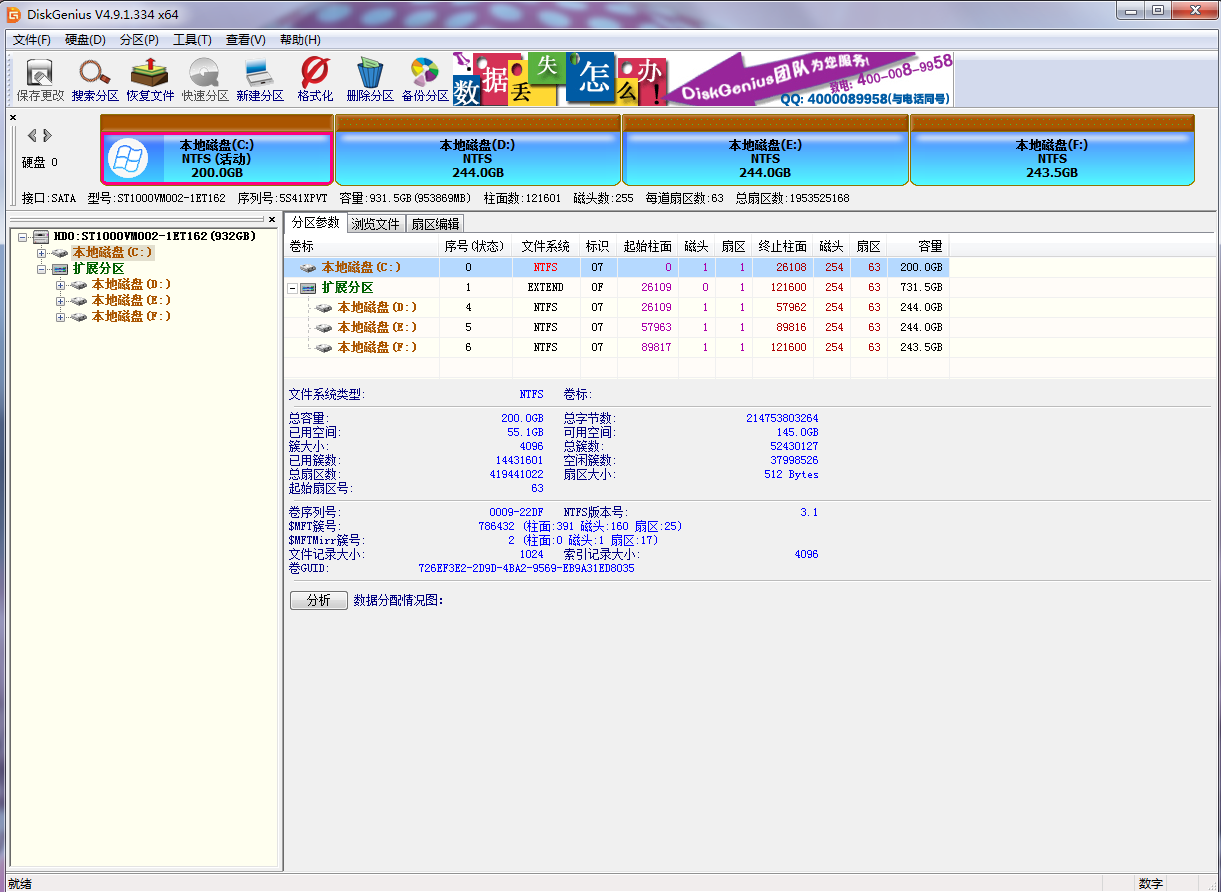Click the 新建分区 (new partition) icon
This screenshot has width=1221, height=892.
[258, 78]
